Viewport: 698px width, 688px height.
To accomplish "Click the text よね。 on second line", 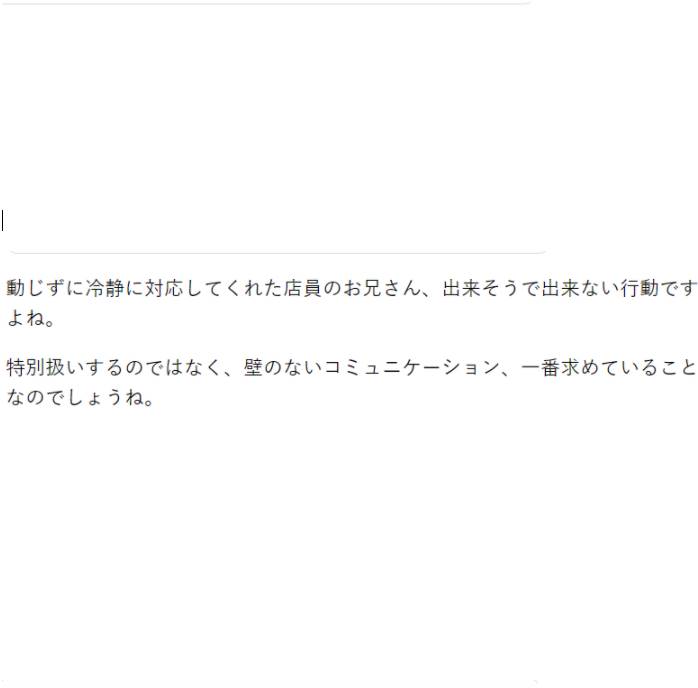I will tap(31, 318).
